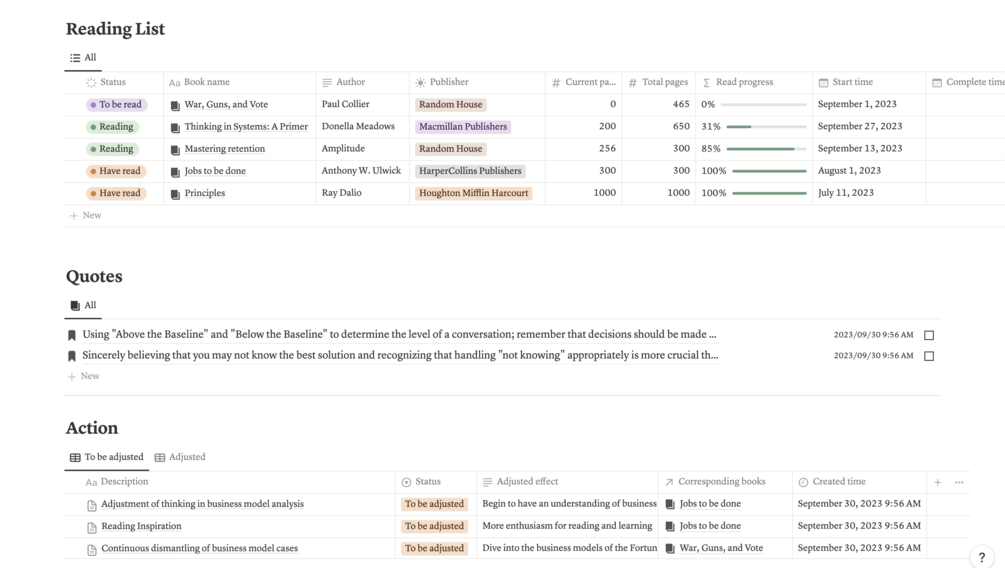Open Macmillan Publishers publisher tag selector
The height and width of the screenshot is (568, 1005).
pyautogui.click(x=462, y=127)
